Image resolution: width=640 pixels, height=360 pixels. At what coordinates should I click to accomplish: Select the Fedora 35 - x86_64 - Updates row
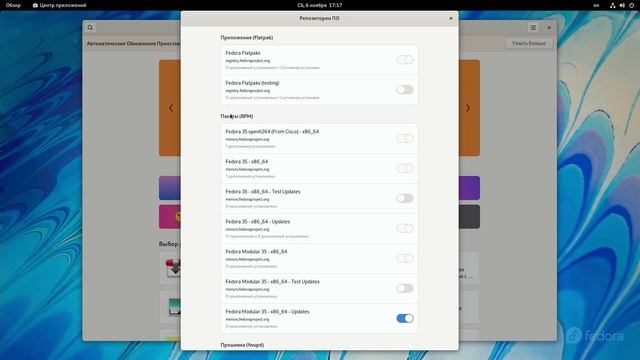coord(319,229)
